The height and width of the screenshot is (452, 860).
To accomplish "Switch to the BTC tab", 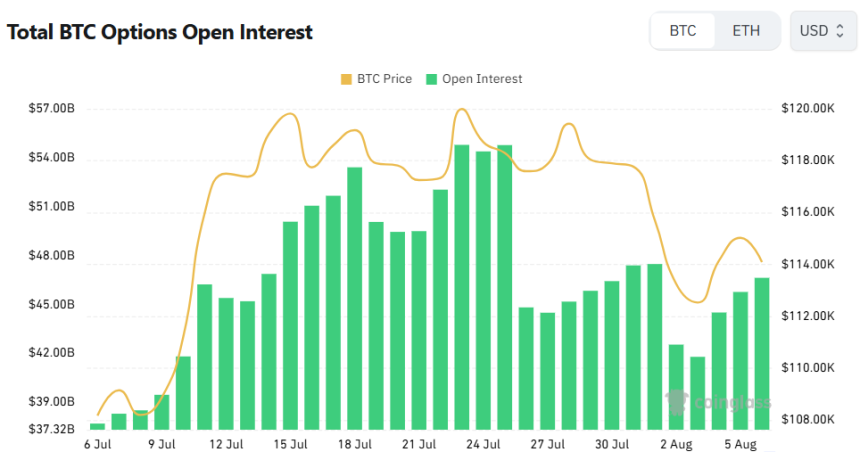I will pos(683,30).
